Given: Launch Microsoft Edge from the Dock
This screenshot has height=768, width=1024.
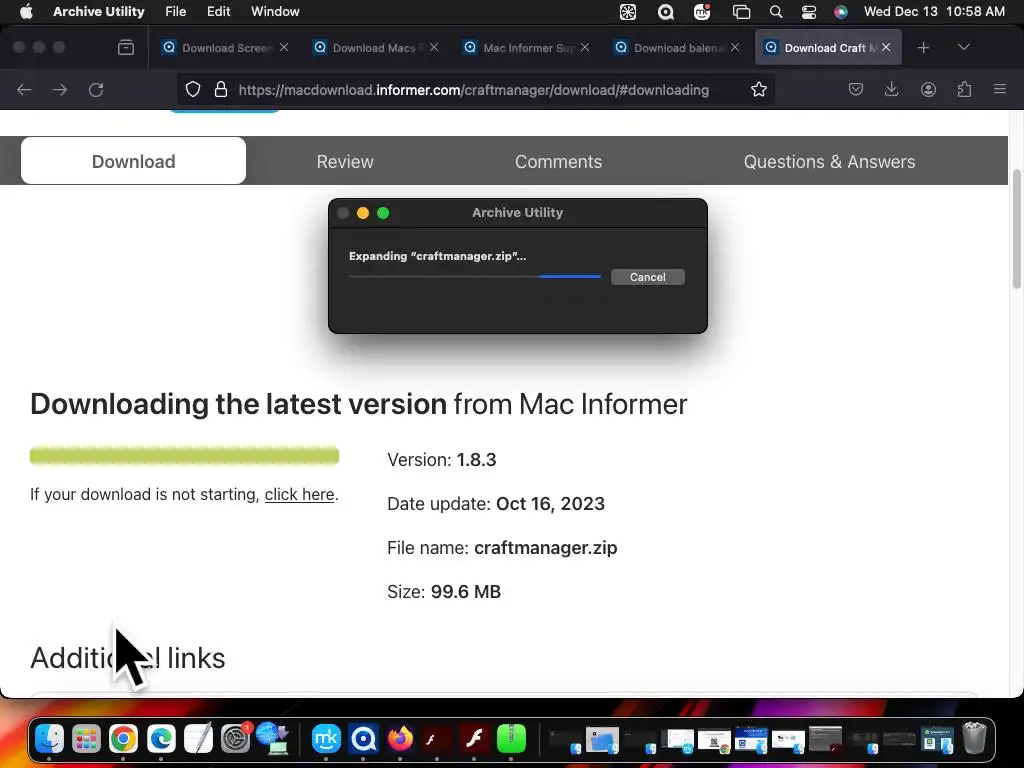Looking at the screenshot, I should pyautogui.click(x=161, y=739).
